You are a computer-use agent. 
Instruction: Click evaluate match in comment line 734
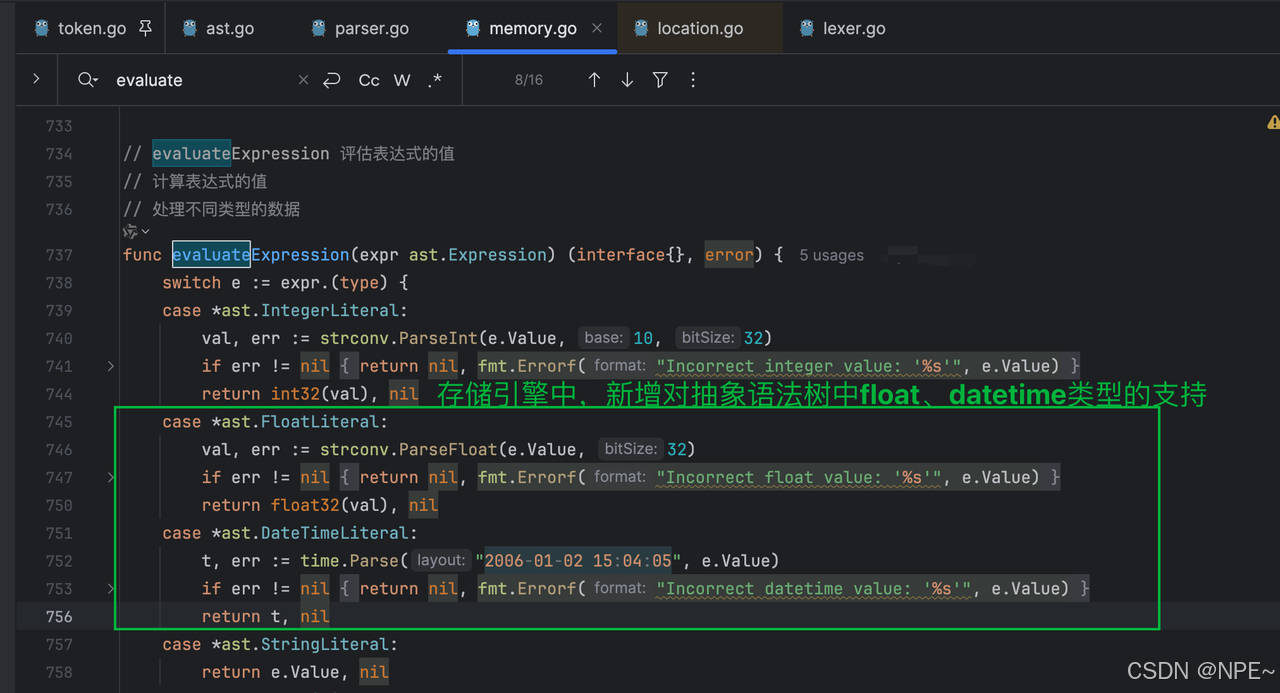click(191, 154)
